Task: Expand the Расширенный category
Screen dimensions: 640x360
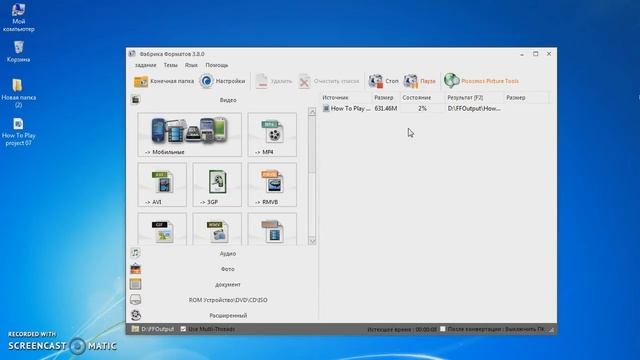Action: 223,316
